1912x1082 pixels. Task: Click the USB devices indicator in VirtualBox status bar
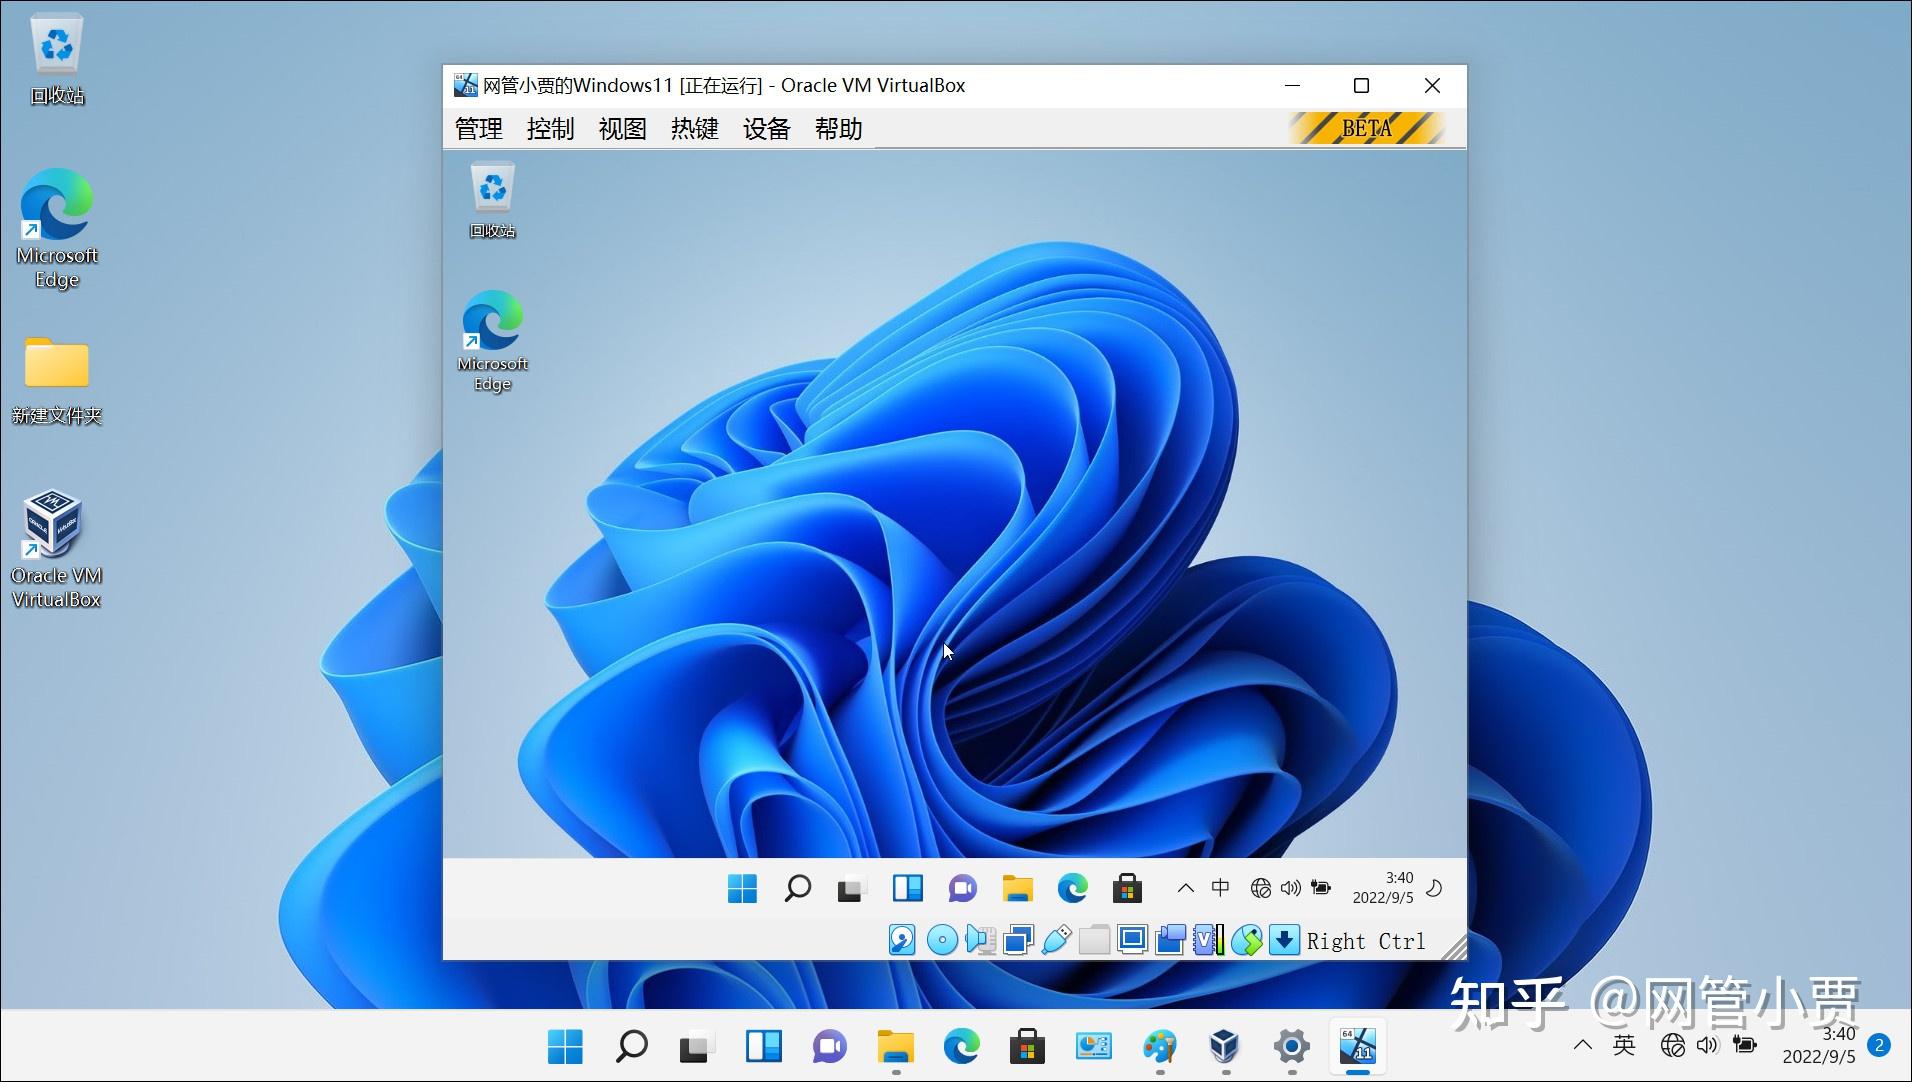(1056, 940)
